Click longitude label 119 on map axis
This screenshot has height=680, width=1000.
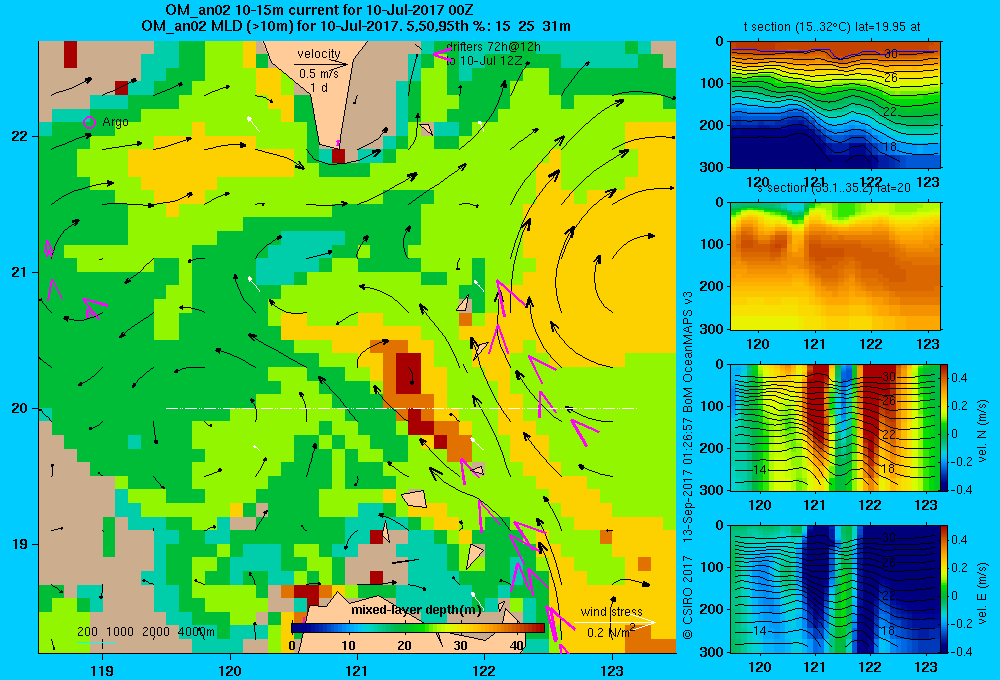point(103,670)
